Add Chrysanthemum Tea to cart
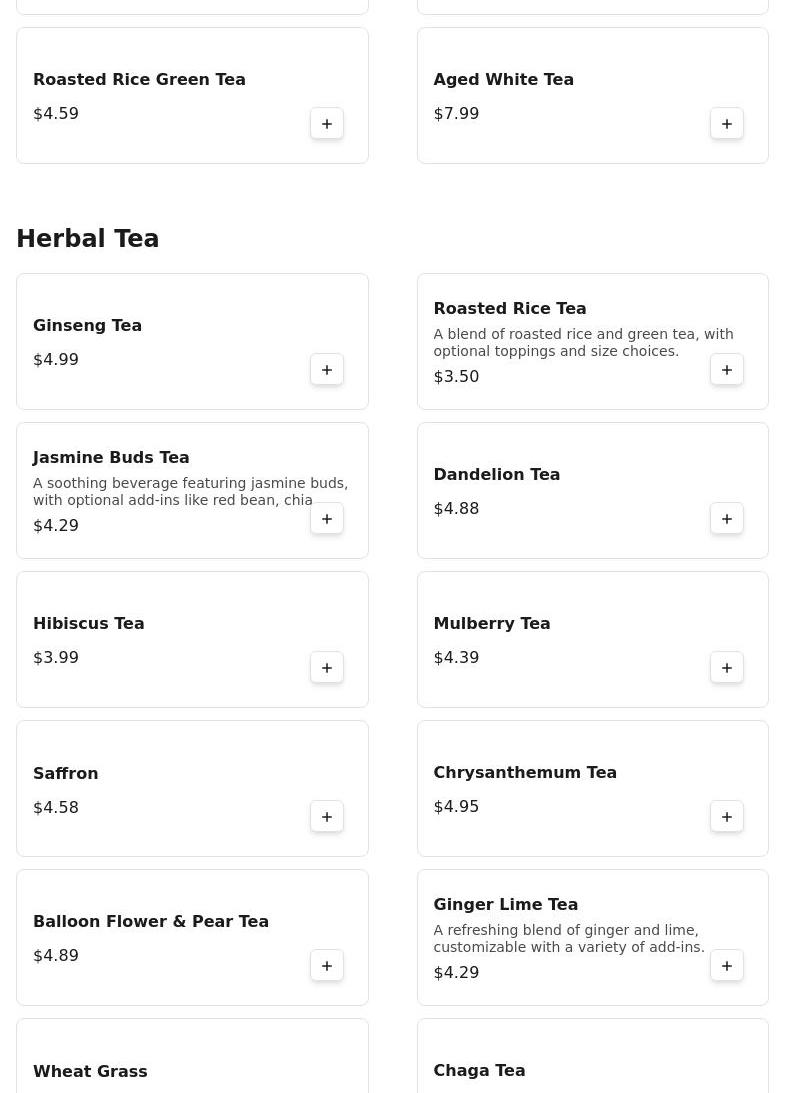Viewport: 785px width, 1093px height. click(x=727, y=817)
